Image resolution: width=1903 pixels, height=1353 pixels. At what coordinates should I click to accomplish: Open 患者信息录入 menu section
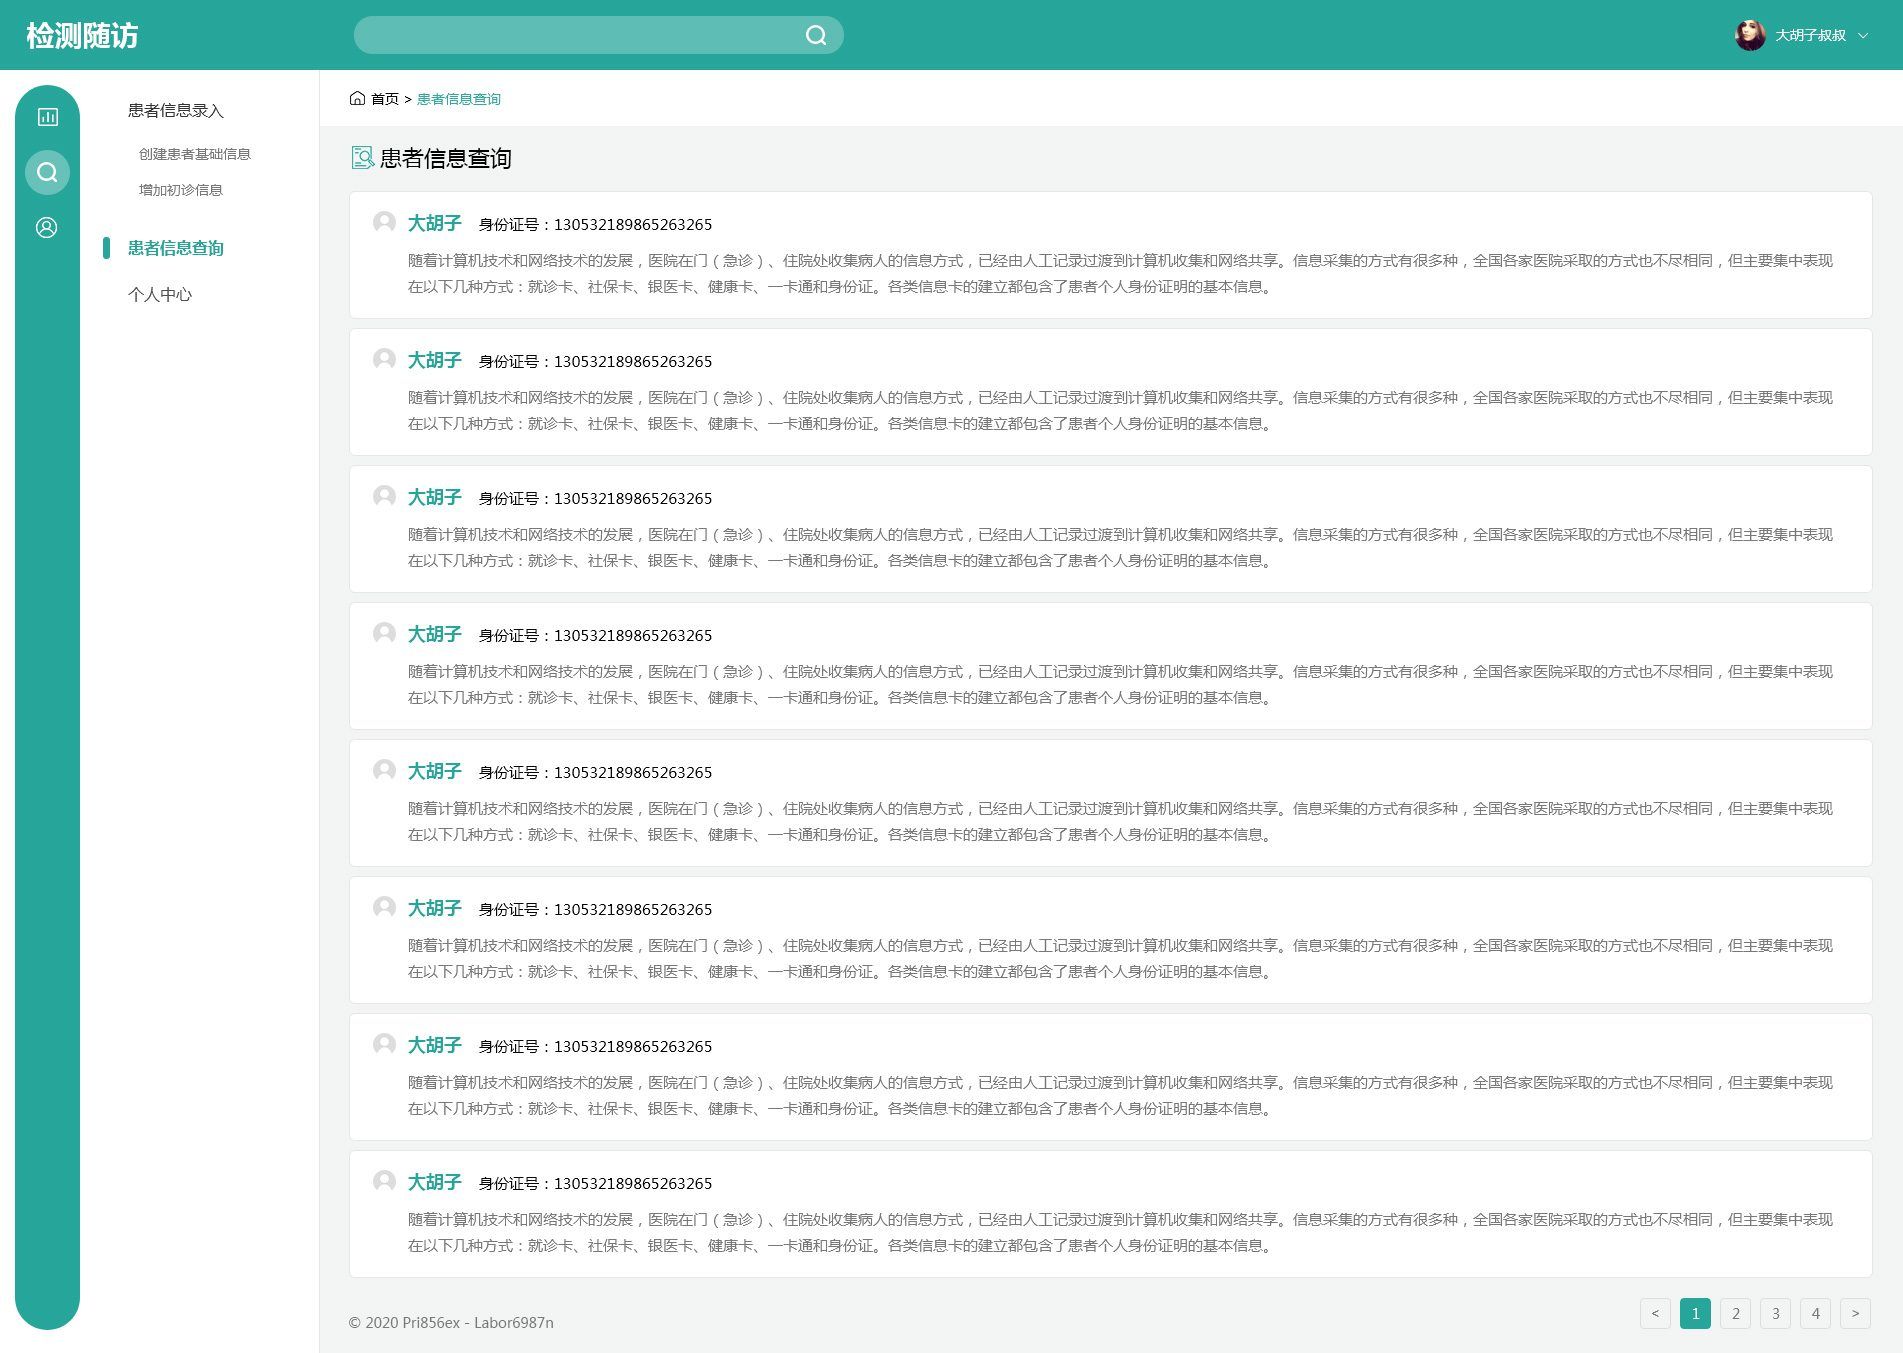tap(176, 111)
